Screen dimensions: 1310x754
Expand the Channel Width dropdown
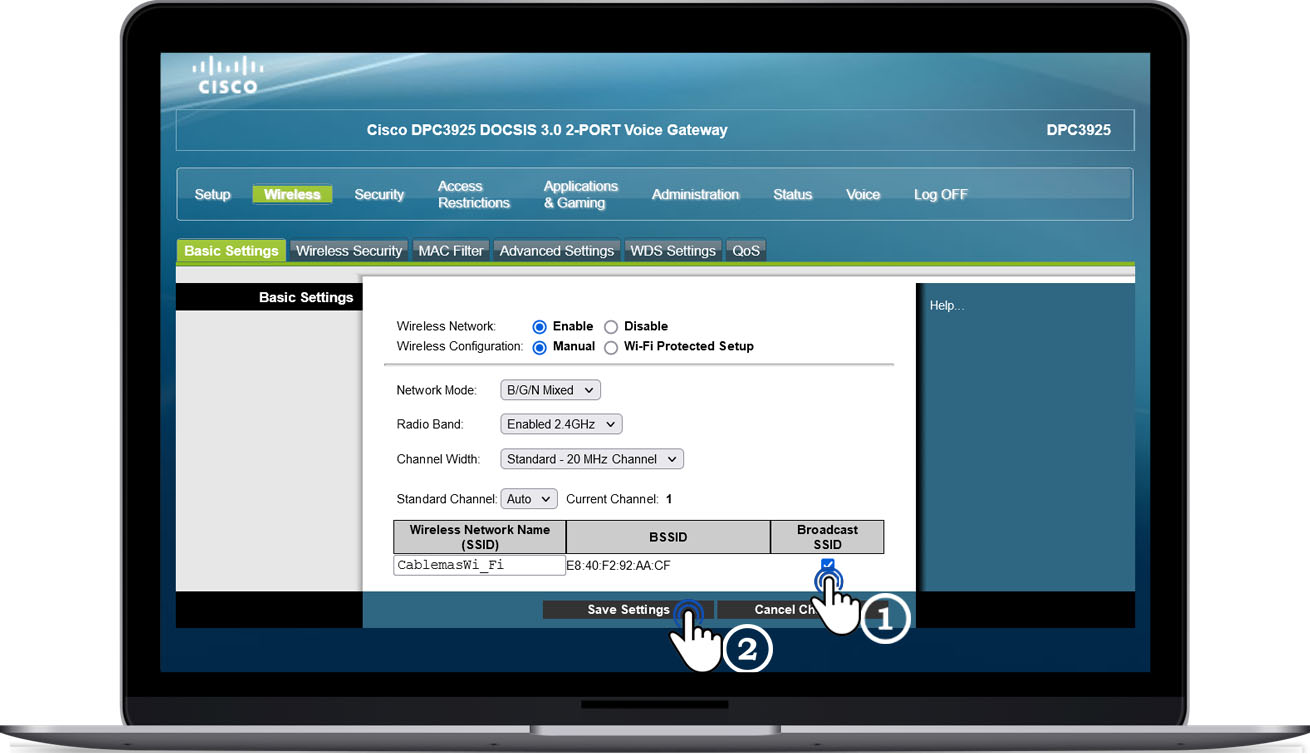pos(592,459)
